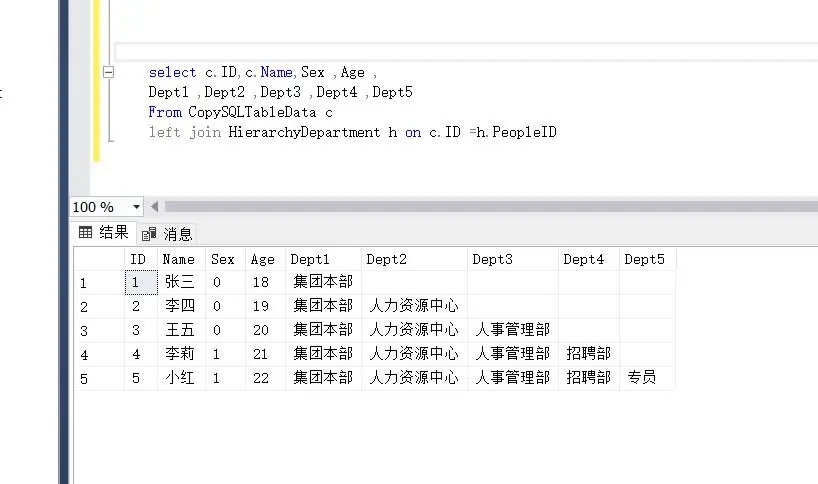The height and width of the screenshot is (484, 818).
Task: Click HierarchyDepartment in the query text
Action: coord(304,132)
